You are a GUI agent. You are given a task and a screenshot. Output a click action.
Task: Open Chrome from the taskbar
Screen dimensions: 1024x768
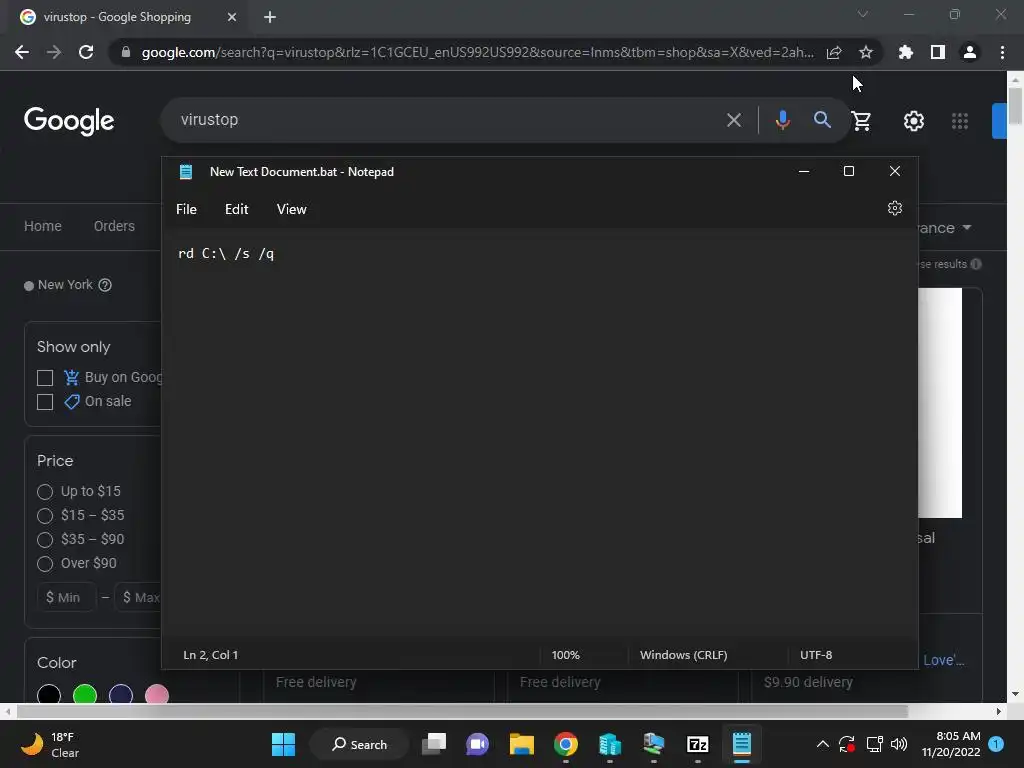click(566, 744)
